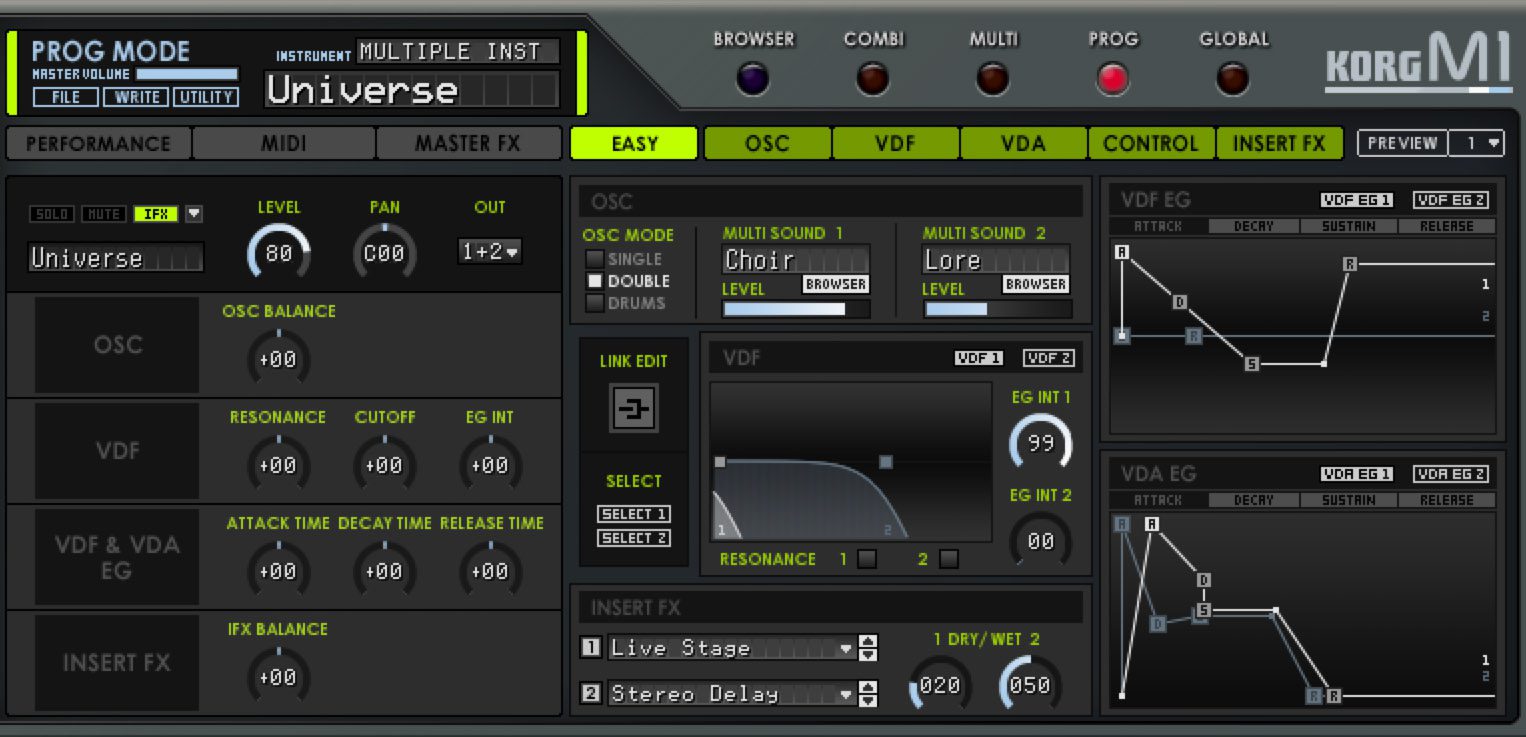This screenshot has height=737, width=1526.
Task: Click insert effect slot 2 number icon
Action: (x=590, y=692)
